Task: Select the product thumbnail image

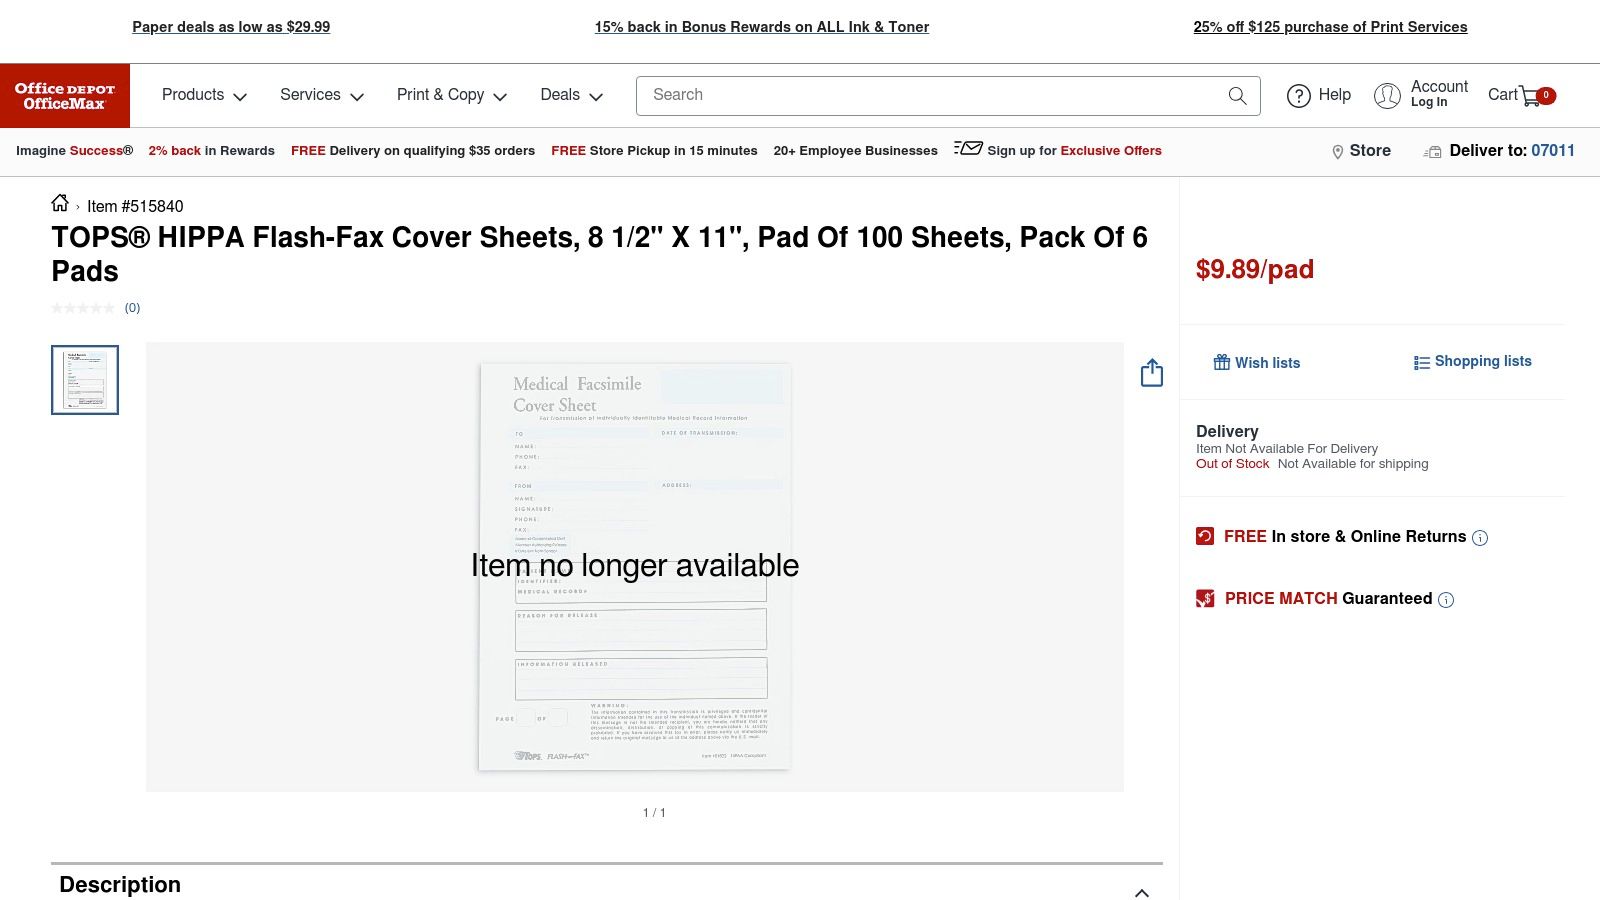Action: coord(84,380)
